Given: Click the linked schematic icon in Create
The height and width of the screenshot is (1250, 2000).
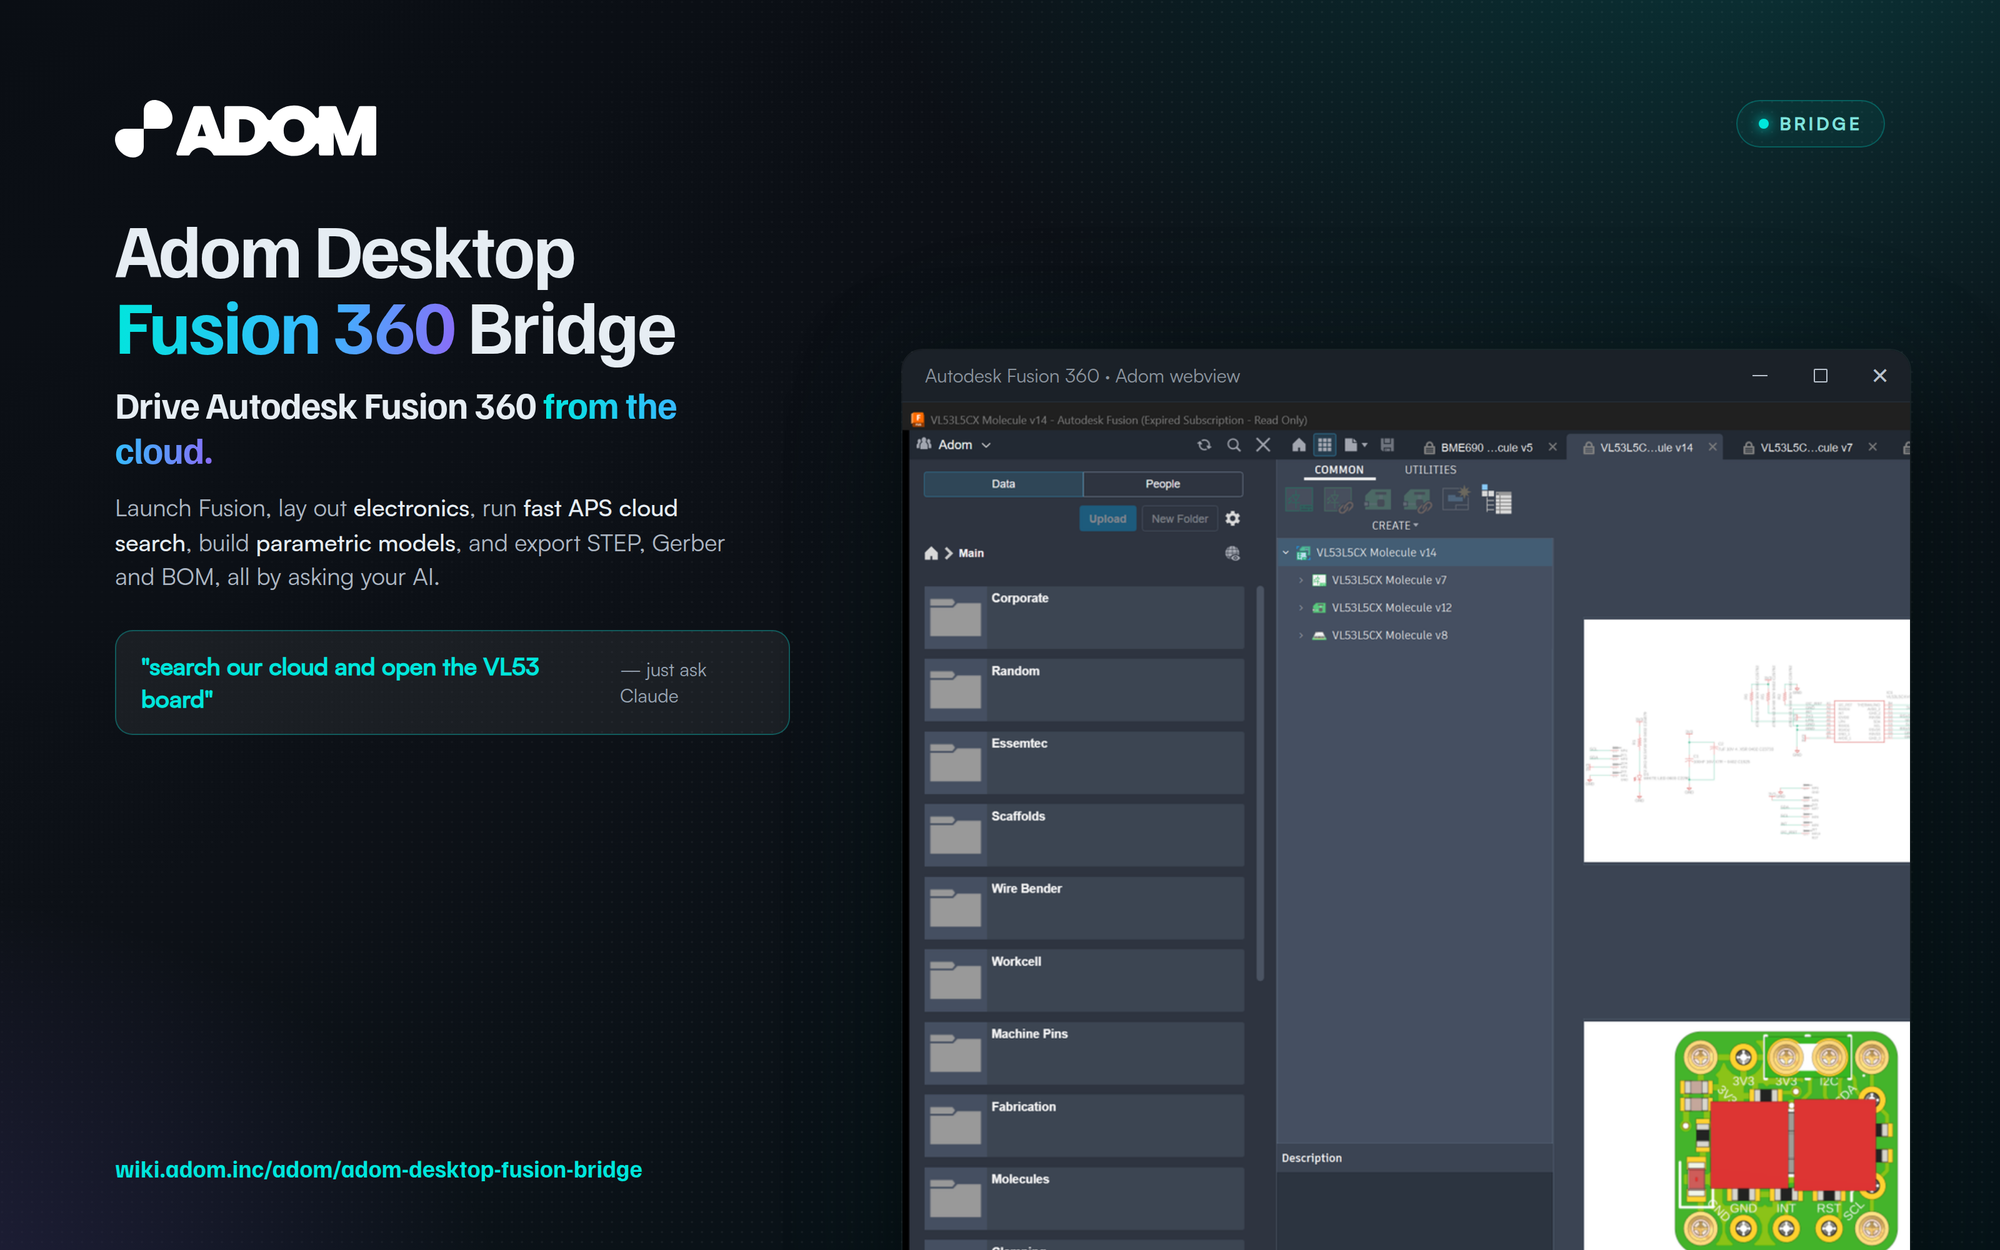Looking at the screenshot, I should coord(1338,499).
